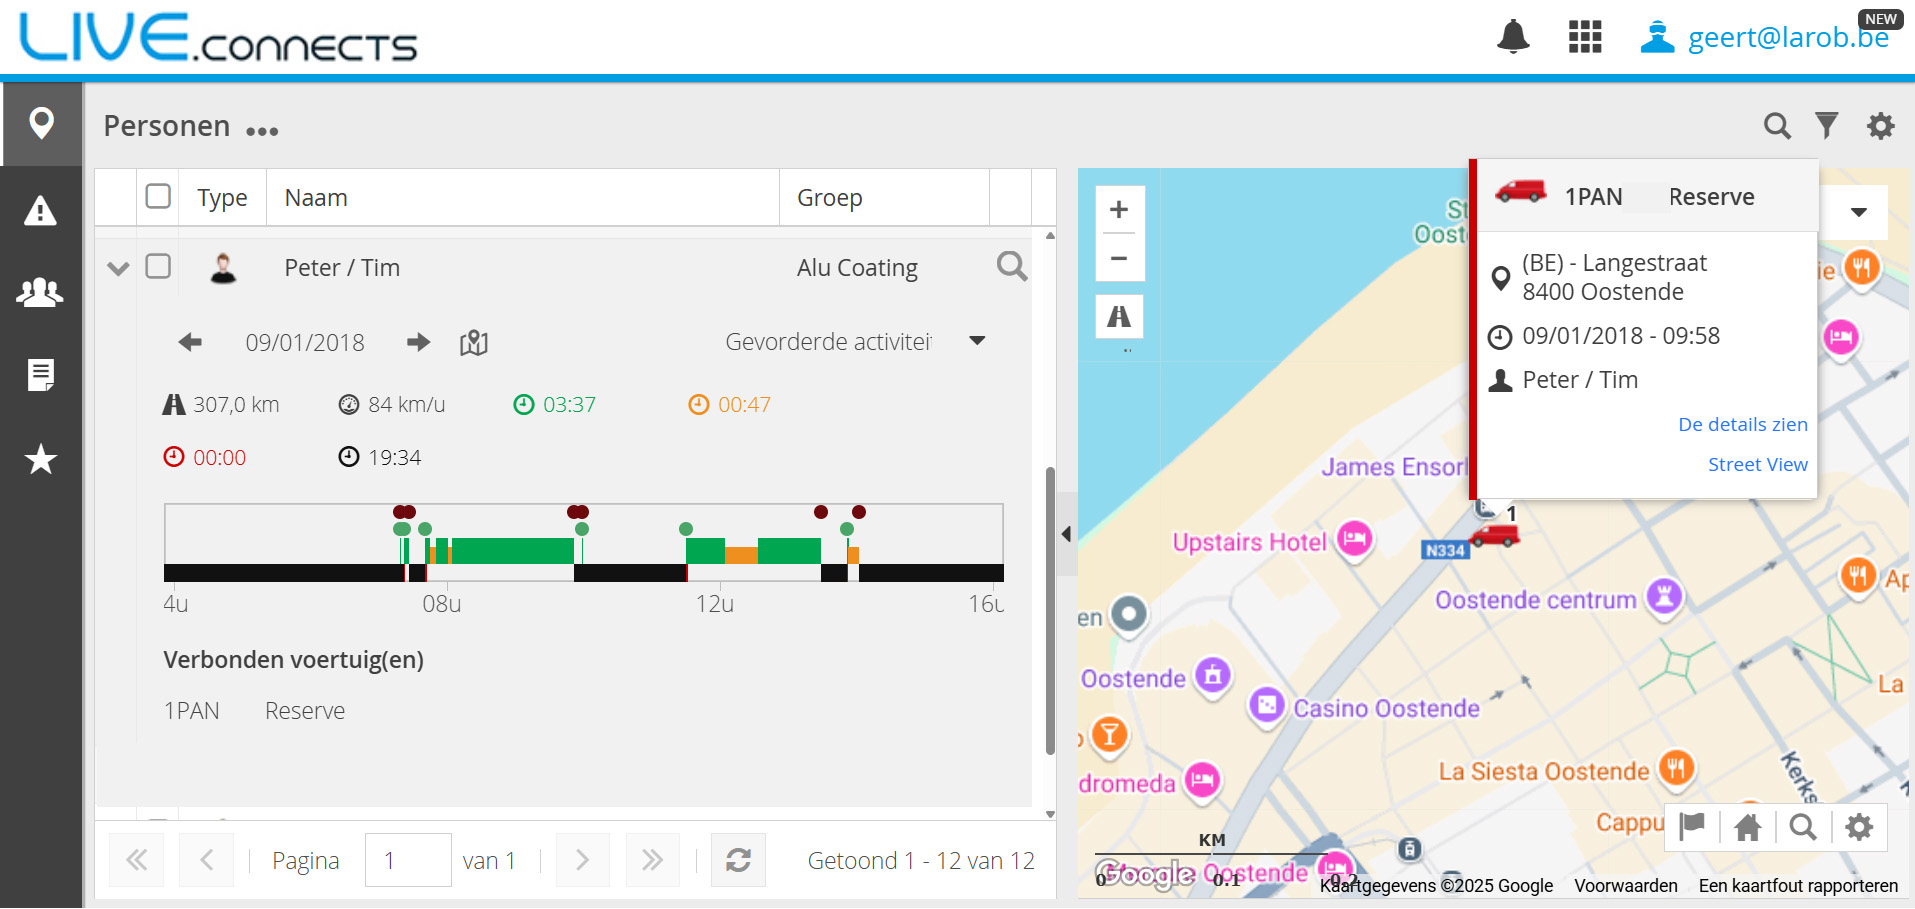Sort by the Type column header
The image size is (1915, 909).
222,197
